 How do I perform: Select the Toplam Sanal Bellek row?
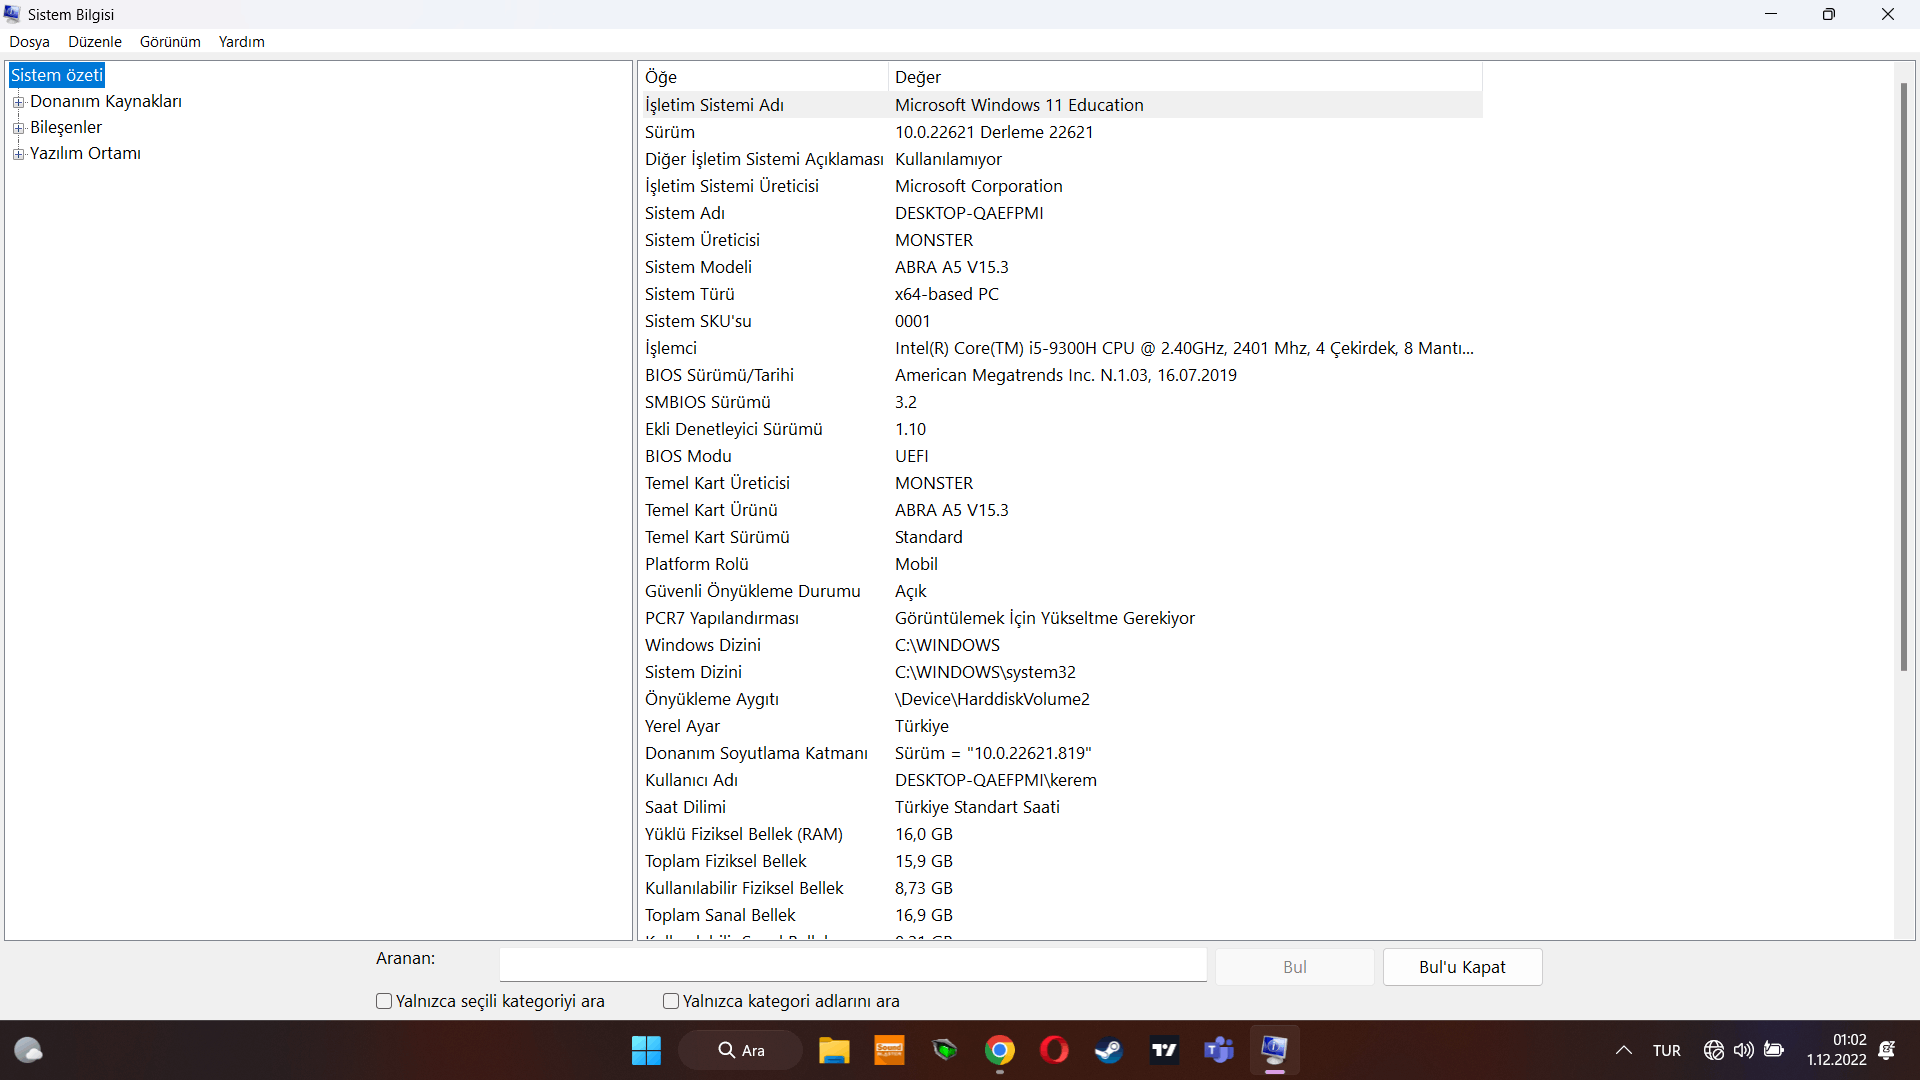point(1061,915)
